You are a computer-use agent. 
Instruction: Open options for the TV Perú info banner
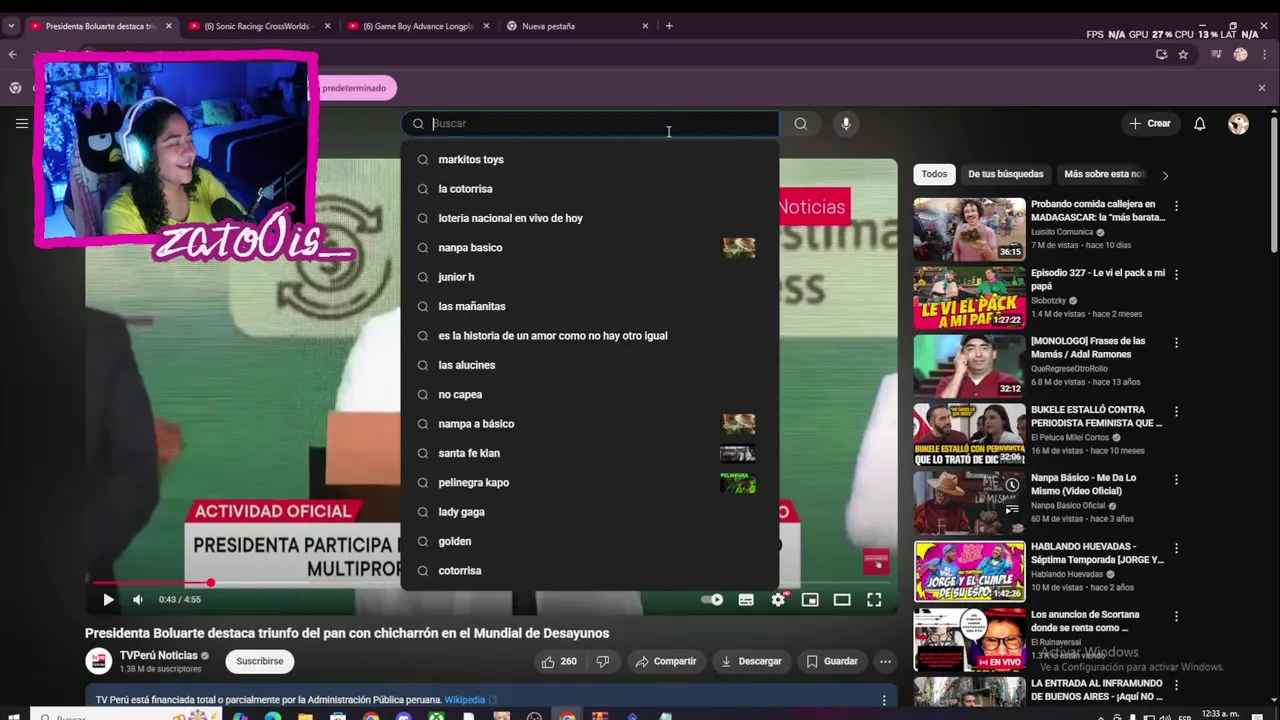884,700
